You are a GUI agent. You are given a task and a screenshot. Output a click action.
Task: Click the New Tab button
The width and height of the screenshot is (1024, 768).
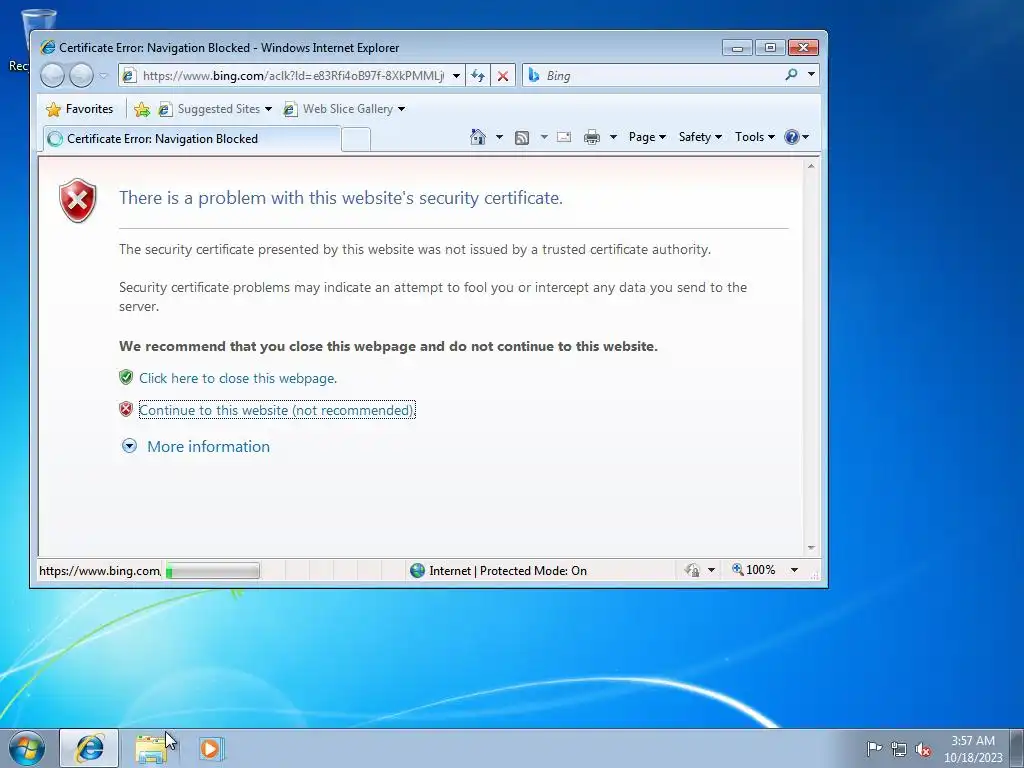click(x=356, y=139)
